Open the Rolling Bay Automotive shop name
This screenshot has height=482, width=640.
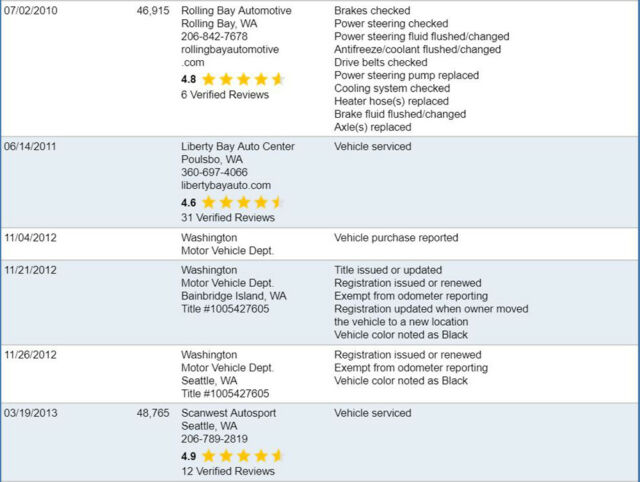point(237,8)
